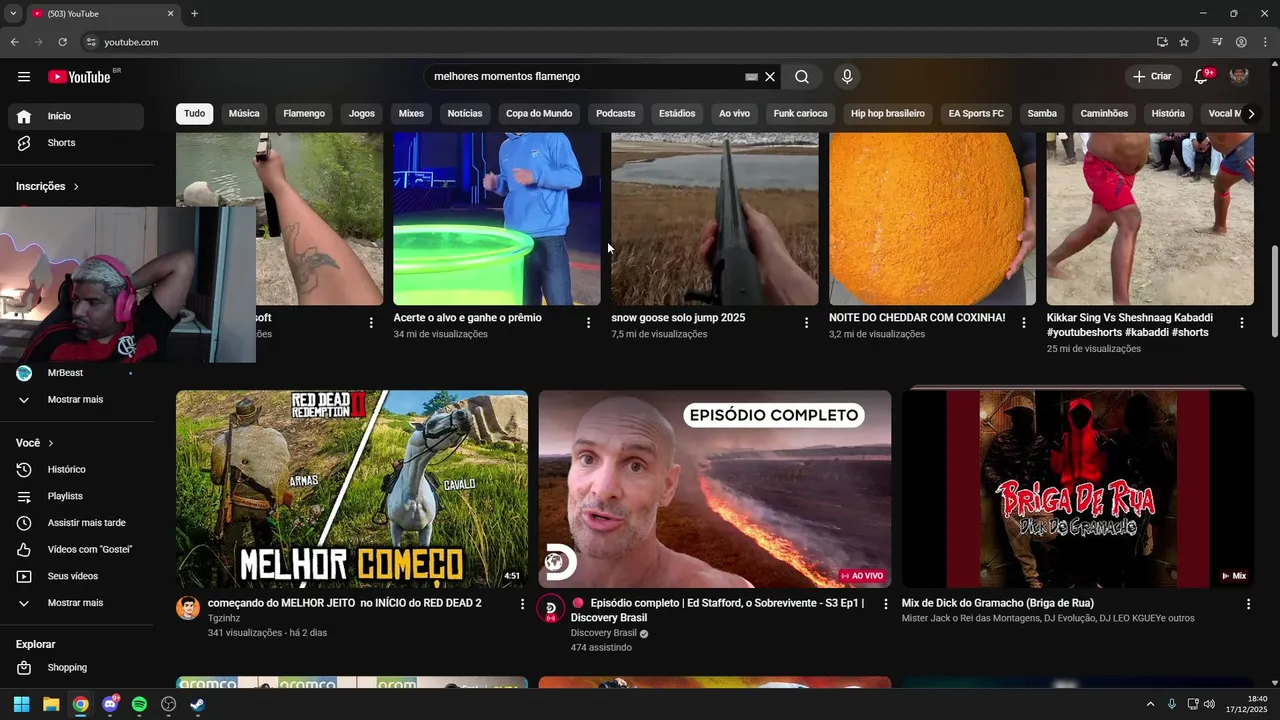The height and width of the screenshot is (720, 1280).
Task: Open the notifications bell
Action: 1201,77
